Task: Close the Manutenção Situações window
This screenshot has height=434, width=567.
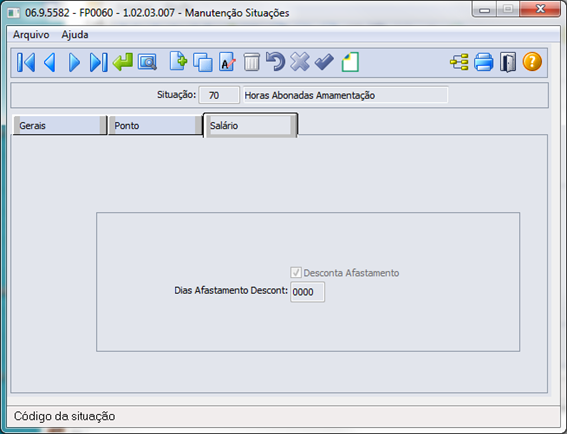Action: point(540,9)
